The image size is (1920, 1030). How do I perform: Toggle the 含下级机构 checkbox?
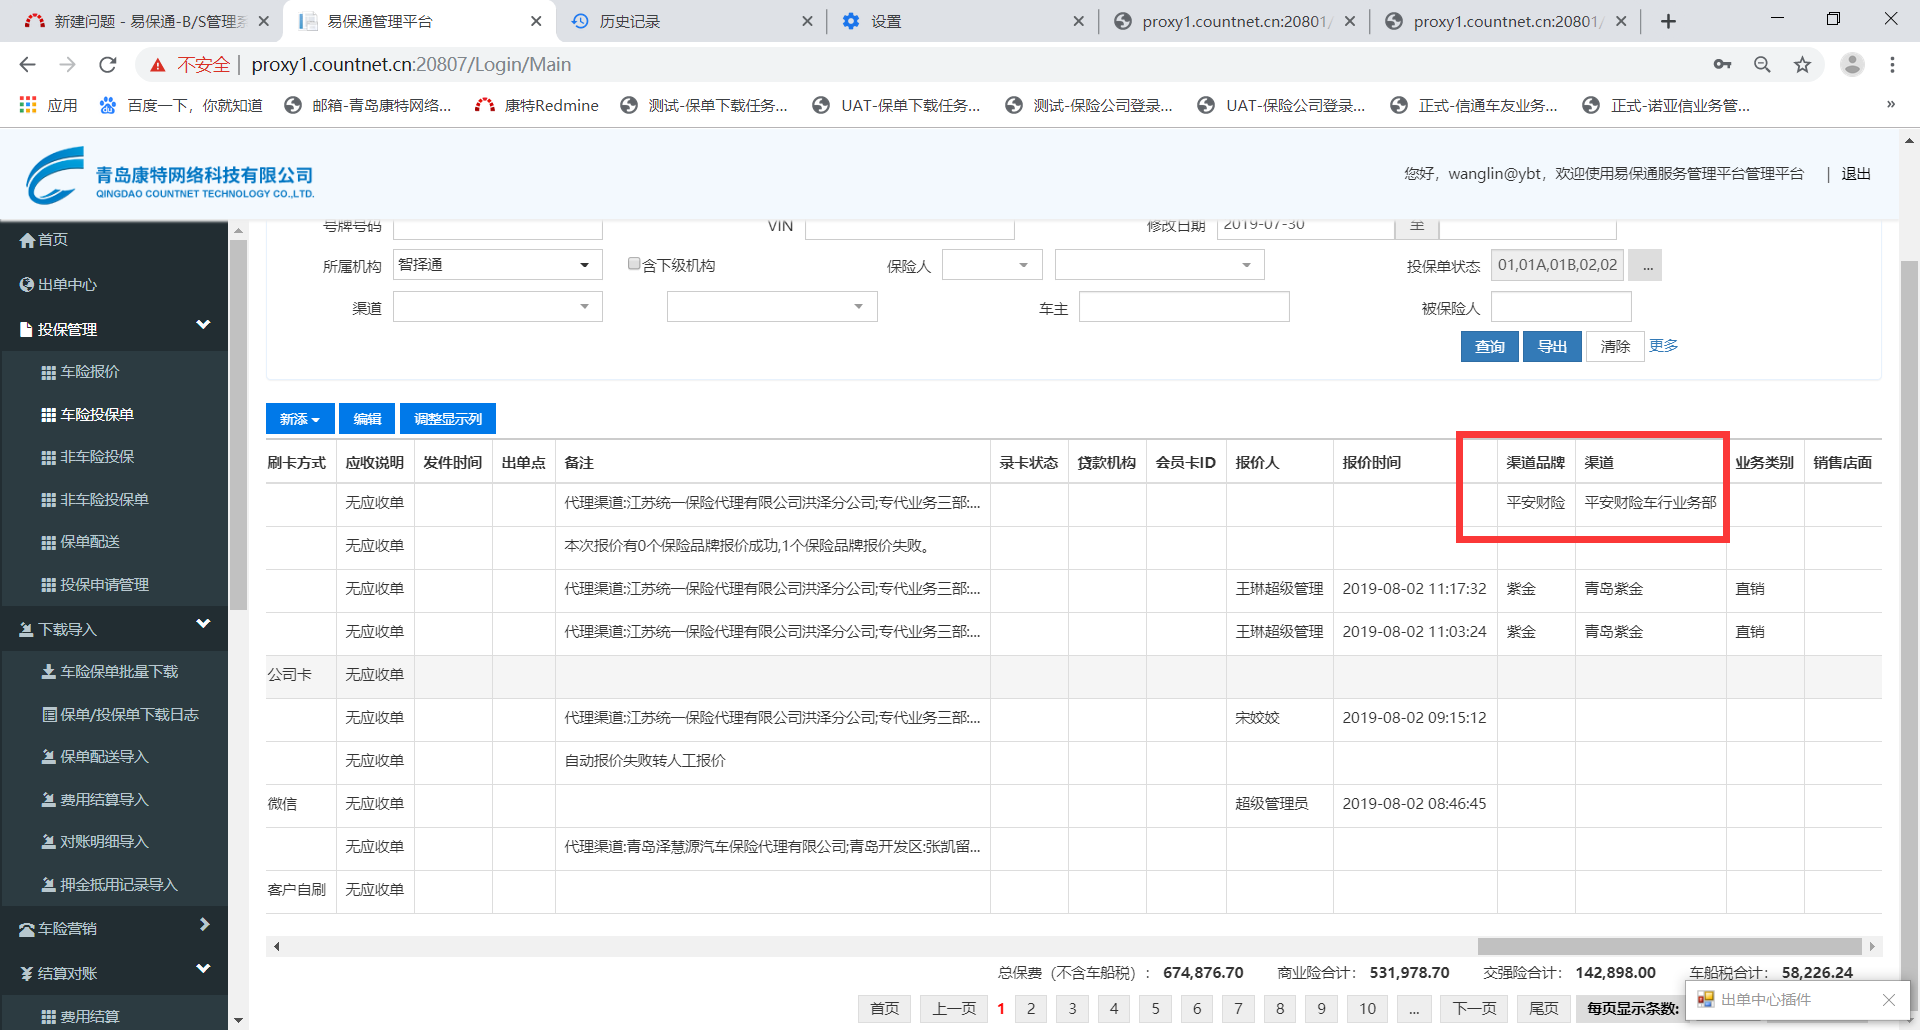coord(634,264)
